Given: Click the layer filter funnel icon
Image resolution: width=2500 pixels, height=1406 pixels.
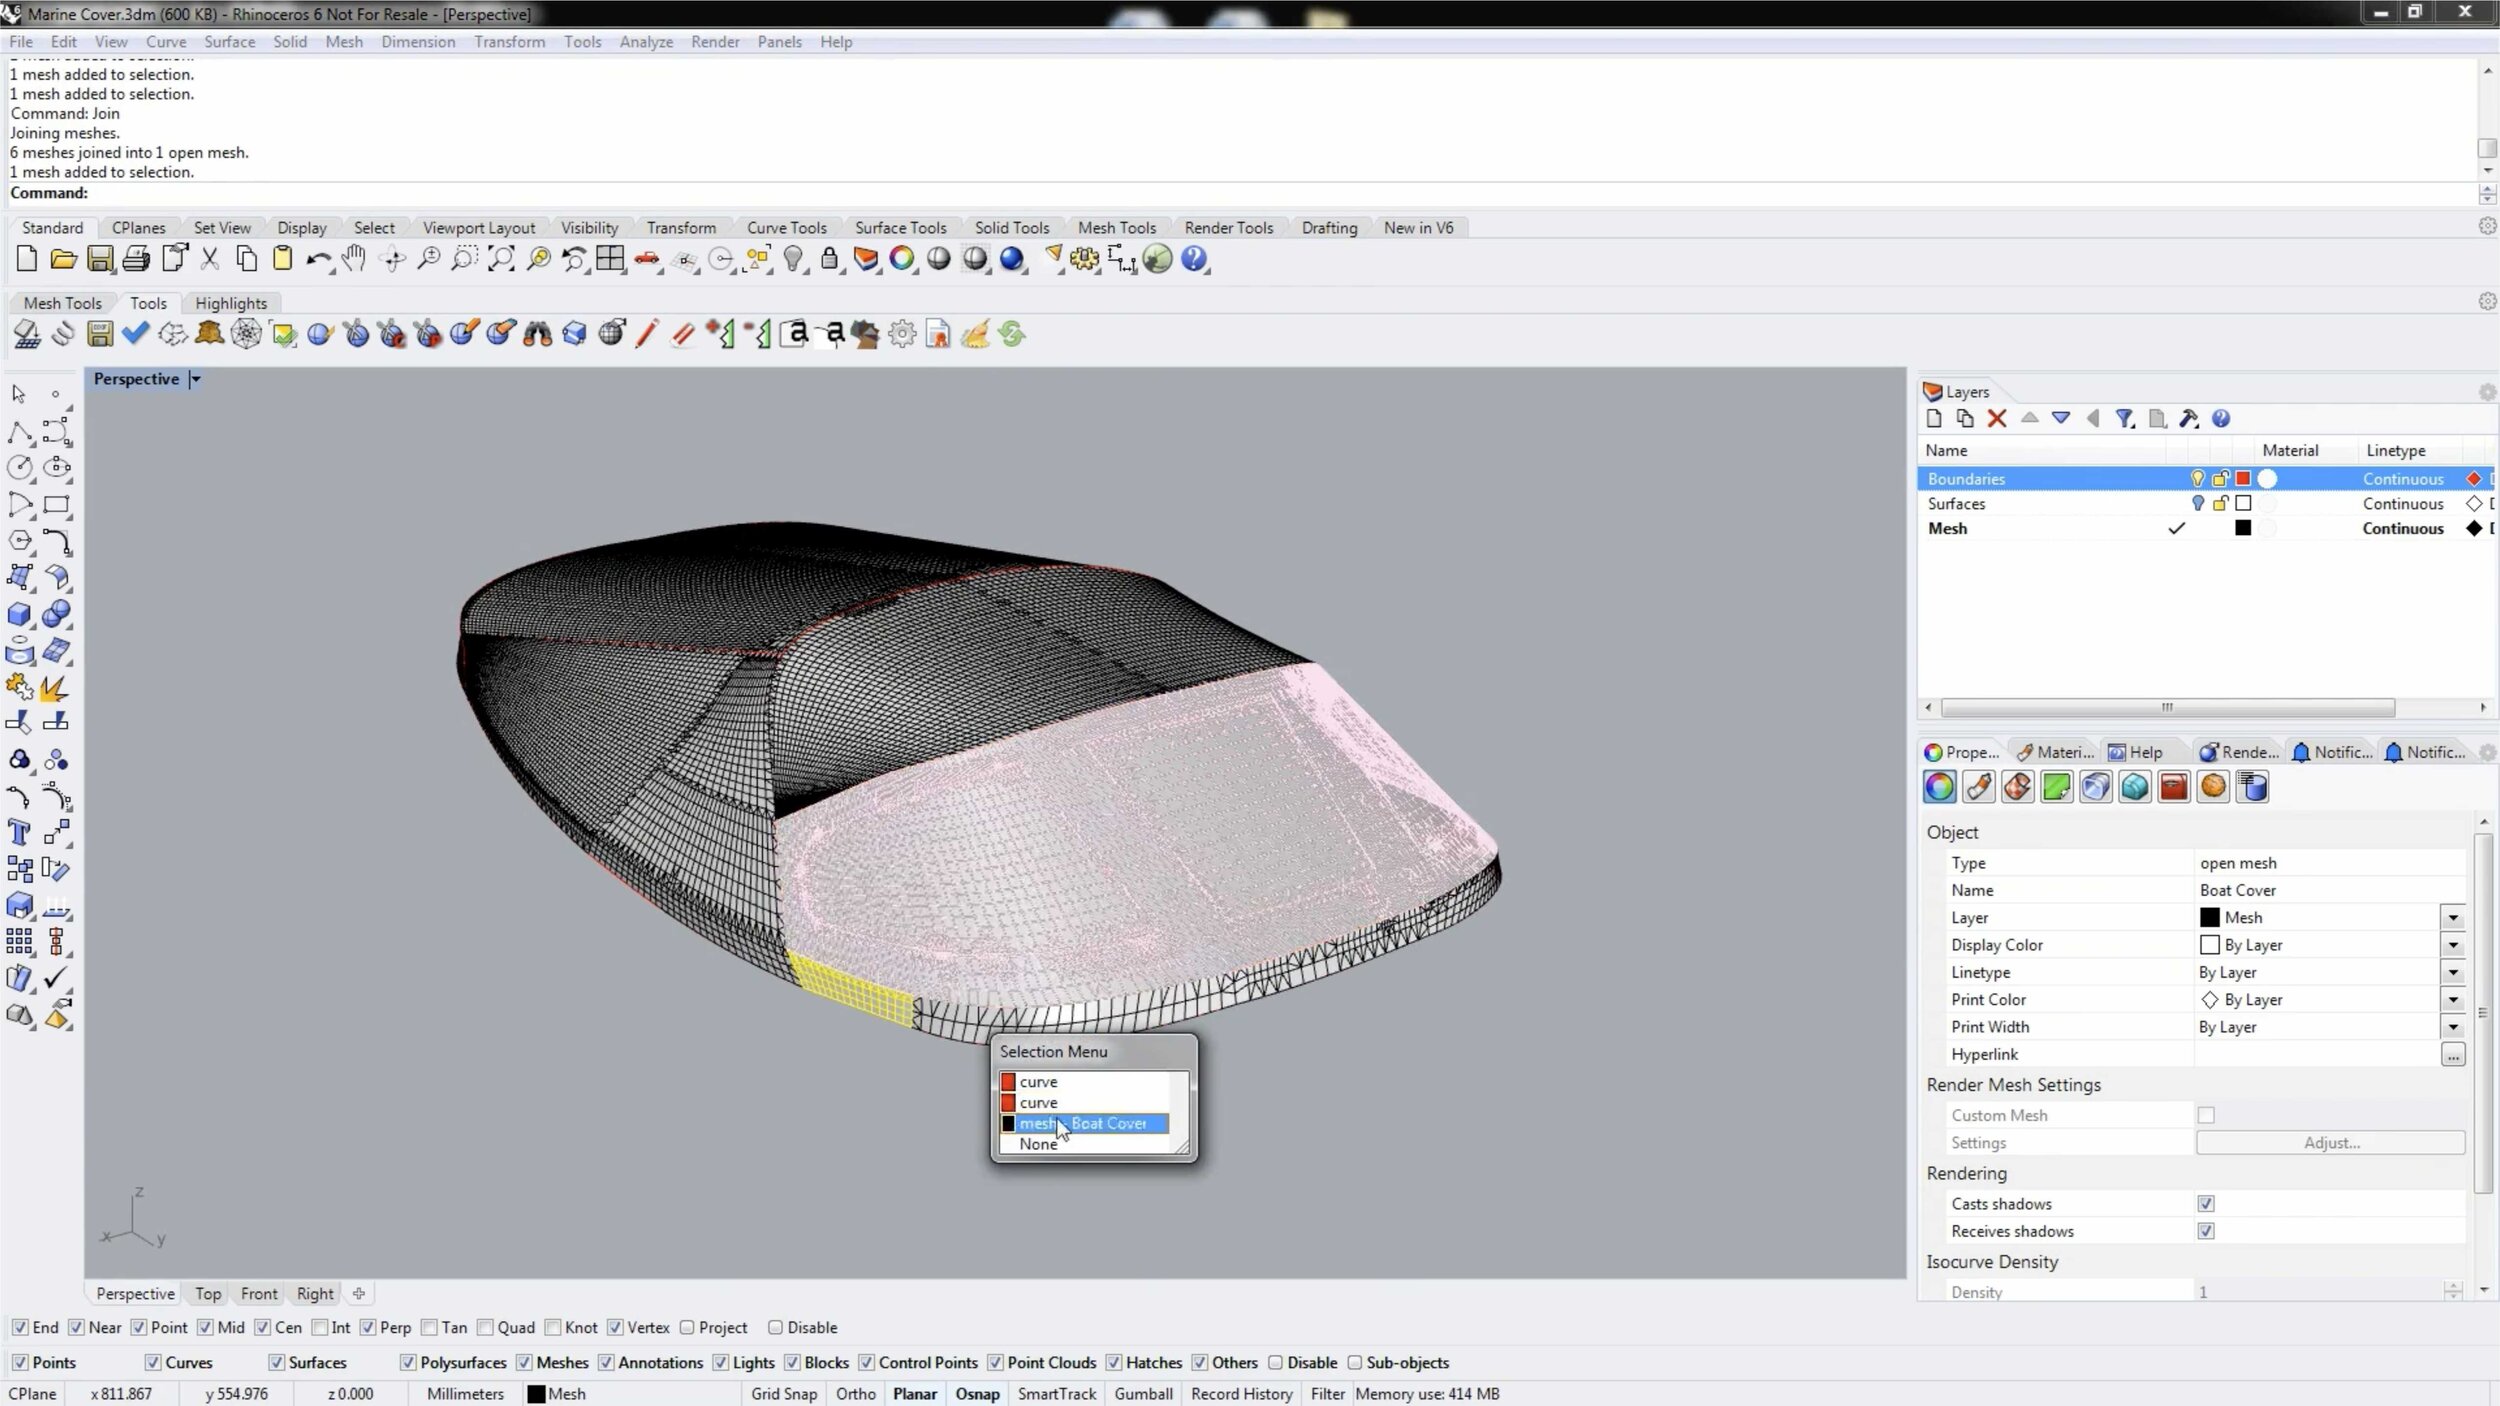Looking at the screenshot, I should [2125, 419].
